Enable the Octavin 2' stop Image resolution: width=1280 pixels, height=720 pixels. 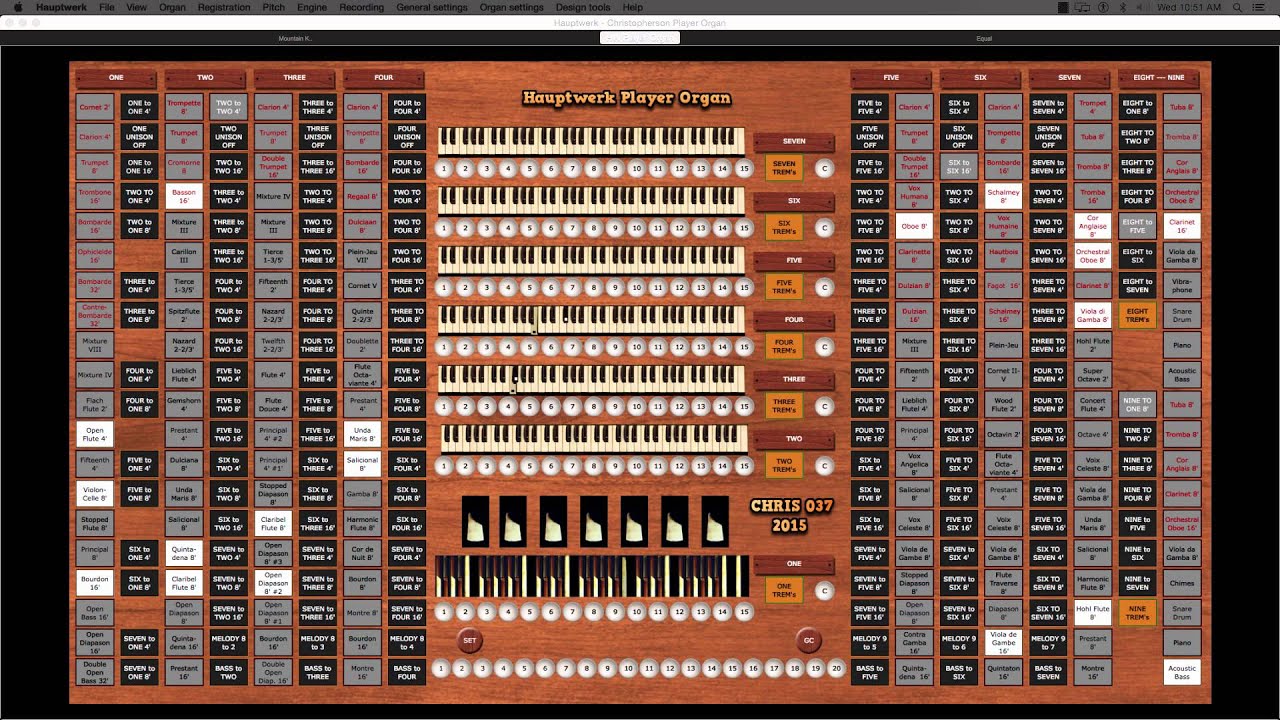[1003, 434]
